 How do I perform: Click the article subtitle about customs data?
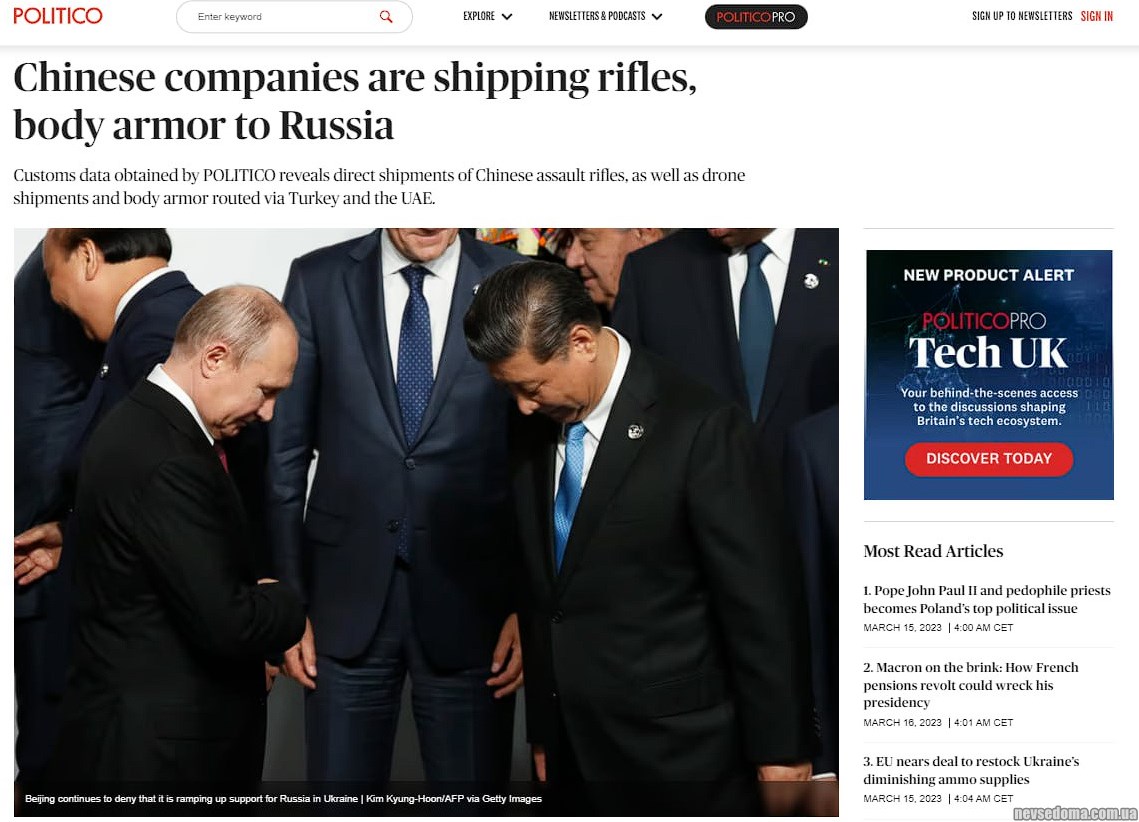[379, 187]
